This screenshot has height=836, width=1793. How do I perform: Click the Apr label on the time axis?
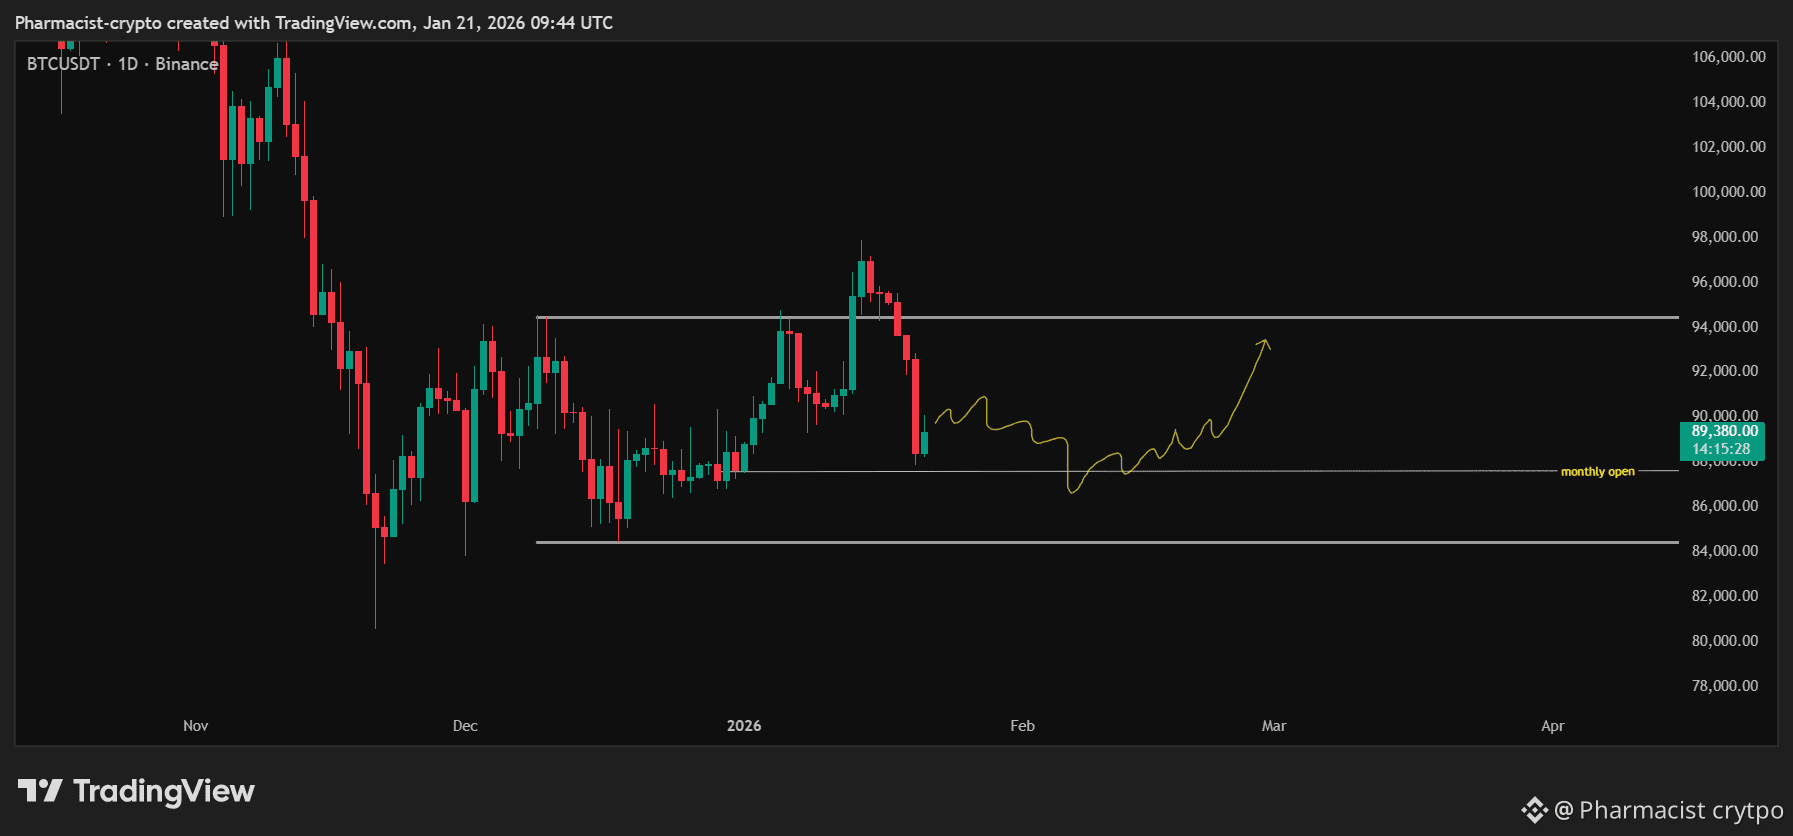tap(1552, 726)
